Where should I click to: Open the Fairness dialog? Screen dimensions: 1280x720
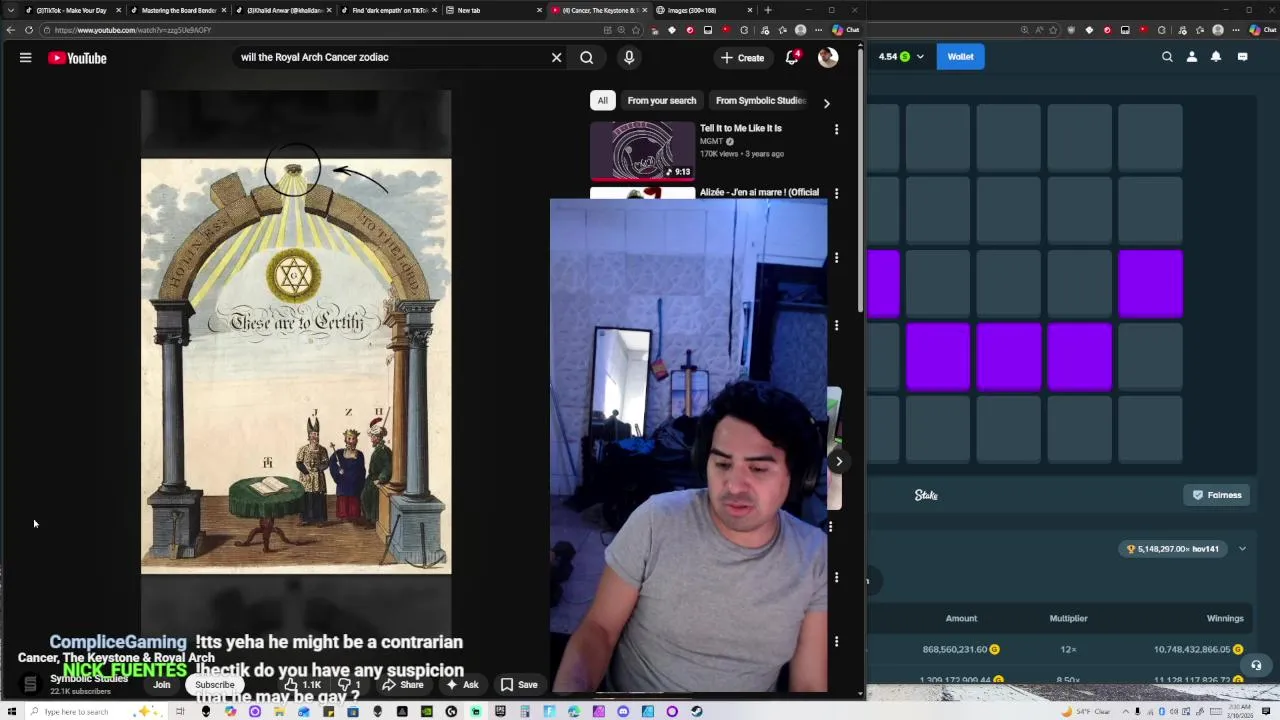click(x=1217, y=495)
